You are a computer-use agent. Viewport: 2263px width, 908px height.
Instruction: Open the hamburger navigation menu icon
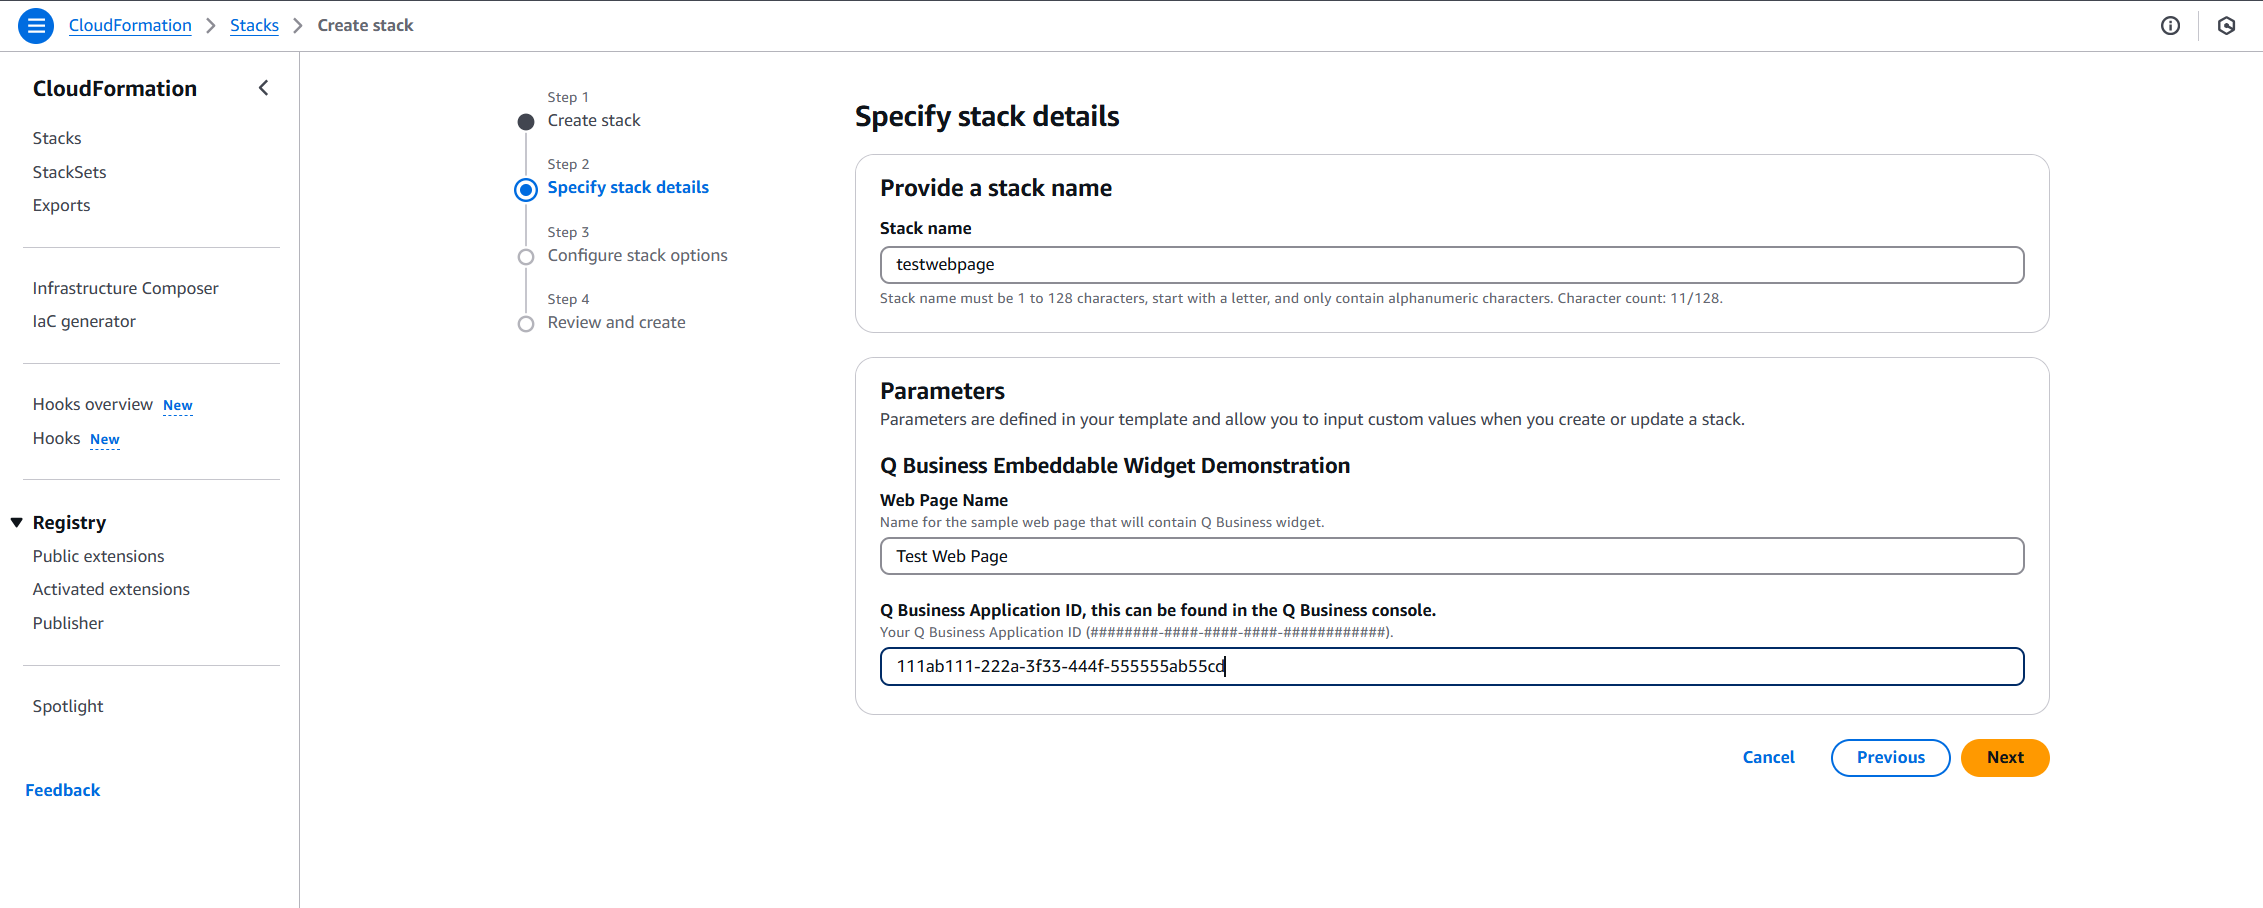pos(36,26)
